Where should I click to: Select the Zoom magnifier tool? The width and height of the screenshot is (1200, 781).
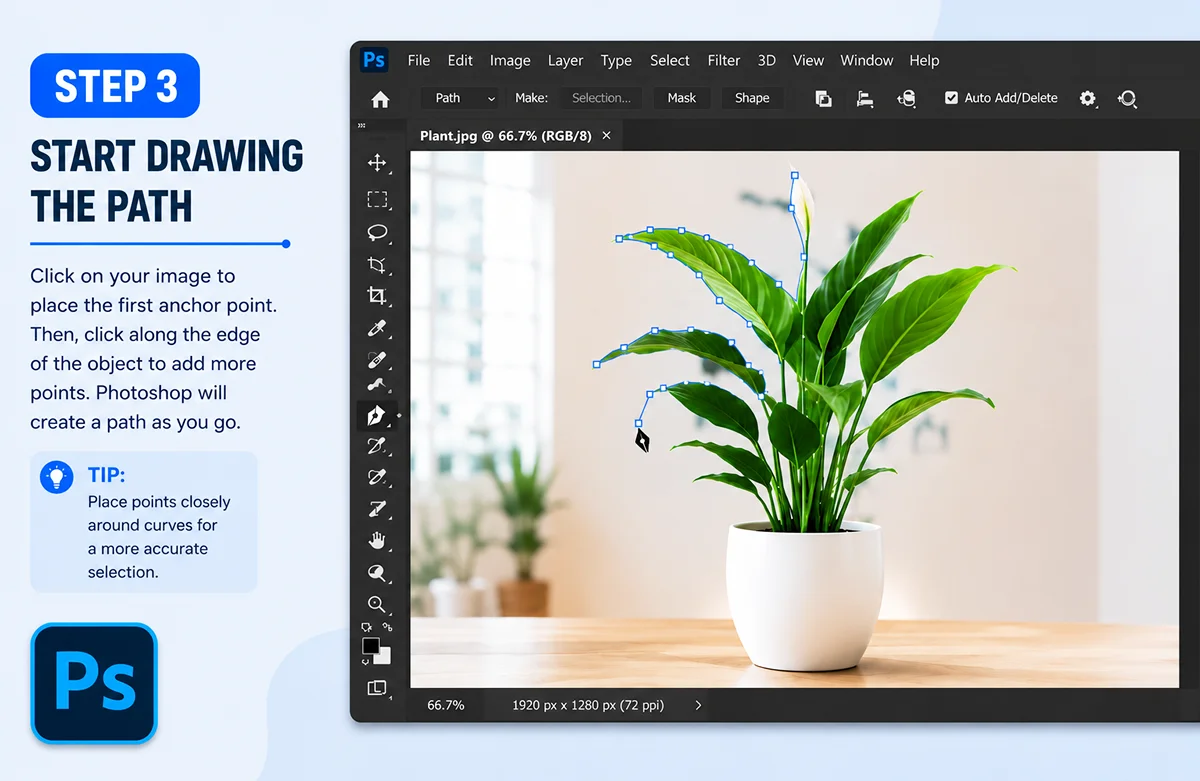point(377,604)
